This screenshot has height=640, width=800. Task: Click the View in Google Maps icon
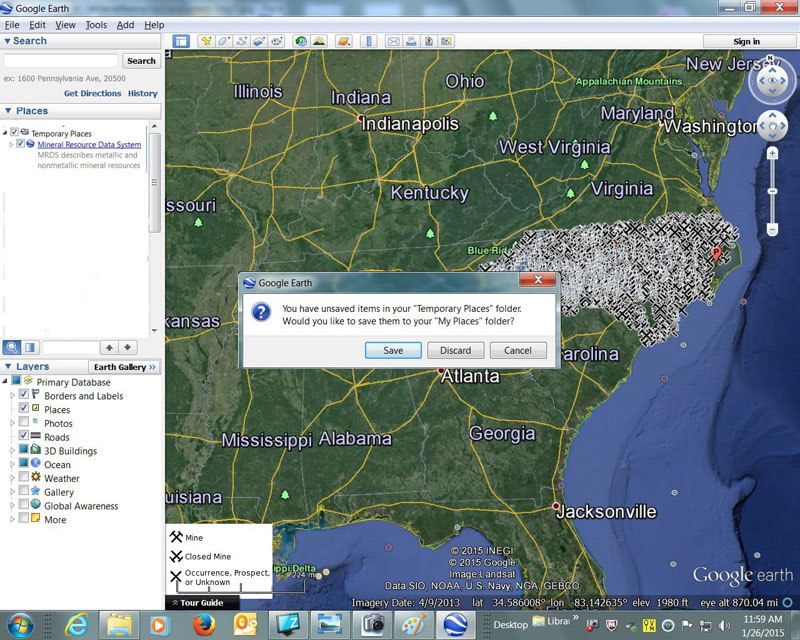tap(446, 41)
